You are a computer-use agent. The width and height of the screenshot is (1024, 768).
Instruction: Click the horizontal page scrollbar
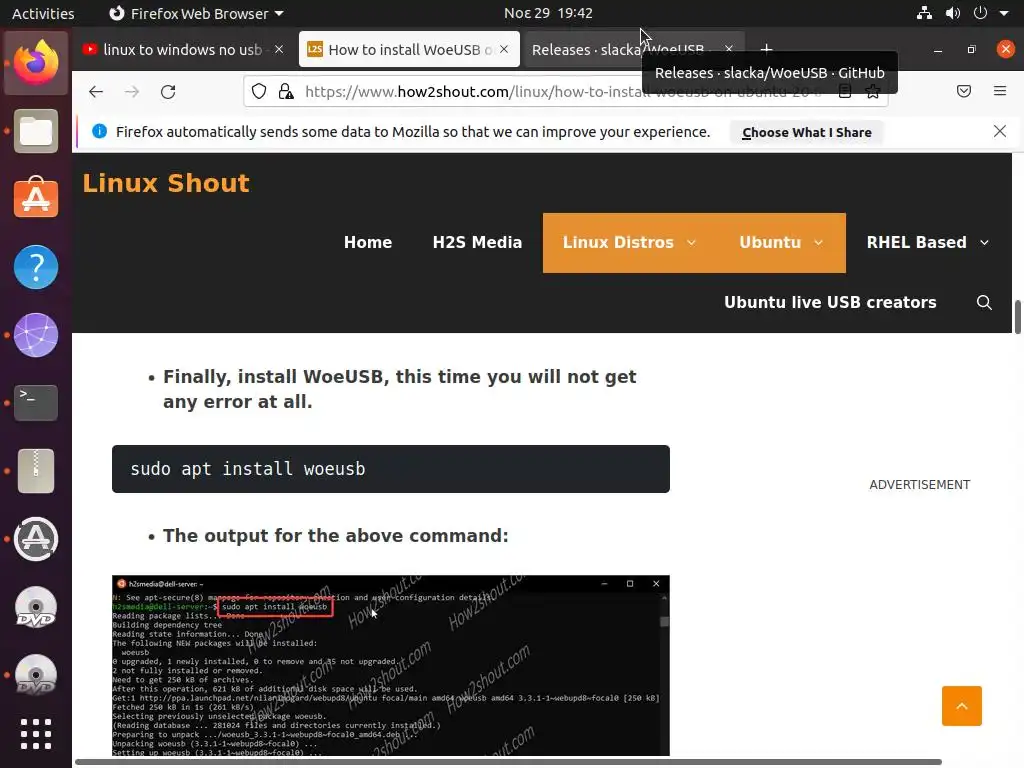tap(508, 762)
